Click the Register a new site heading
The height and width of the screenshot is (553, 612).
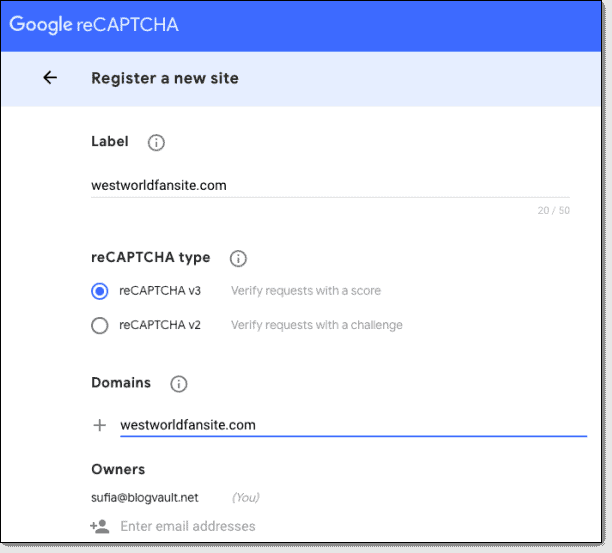pyautogui.click(x=165, y=78)
